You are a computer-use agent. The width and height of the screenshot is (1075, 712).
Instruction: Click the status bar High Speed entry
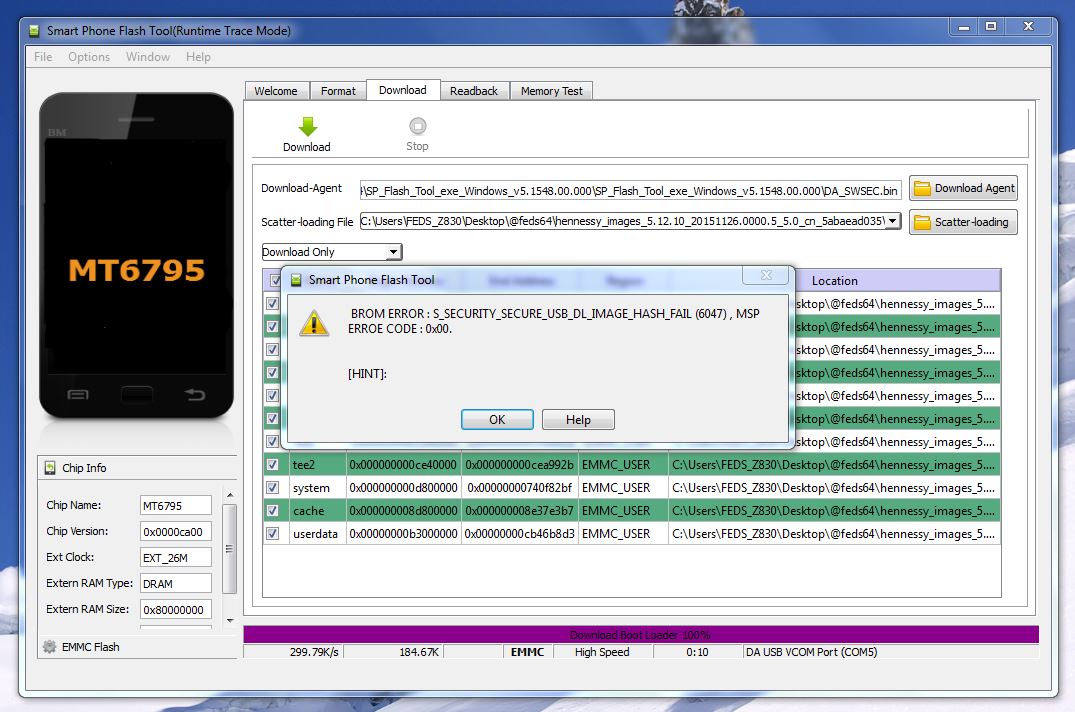[602, 652]
